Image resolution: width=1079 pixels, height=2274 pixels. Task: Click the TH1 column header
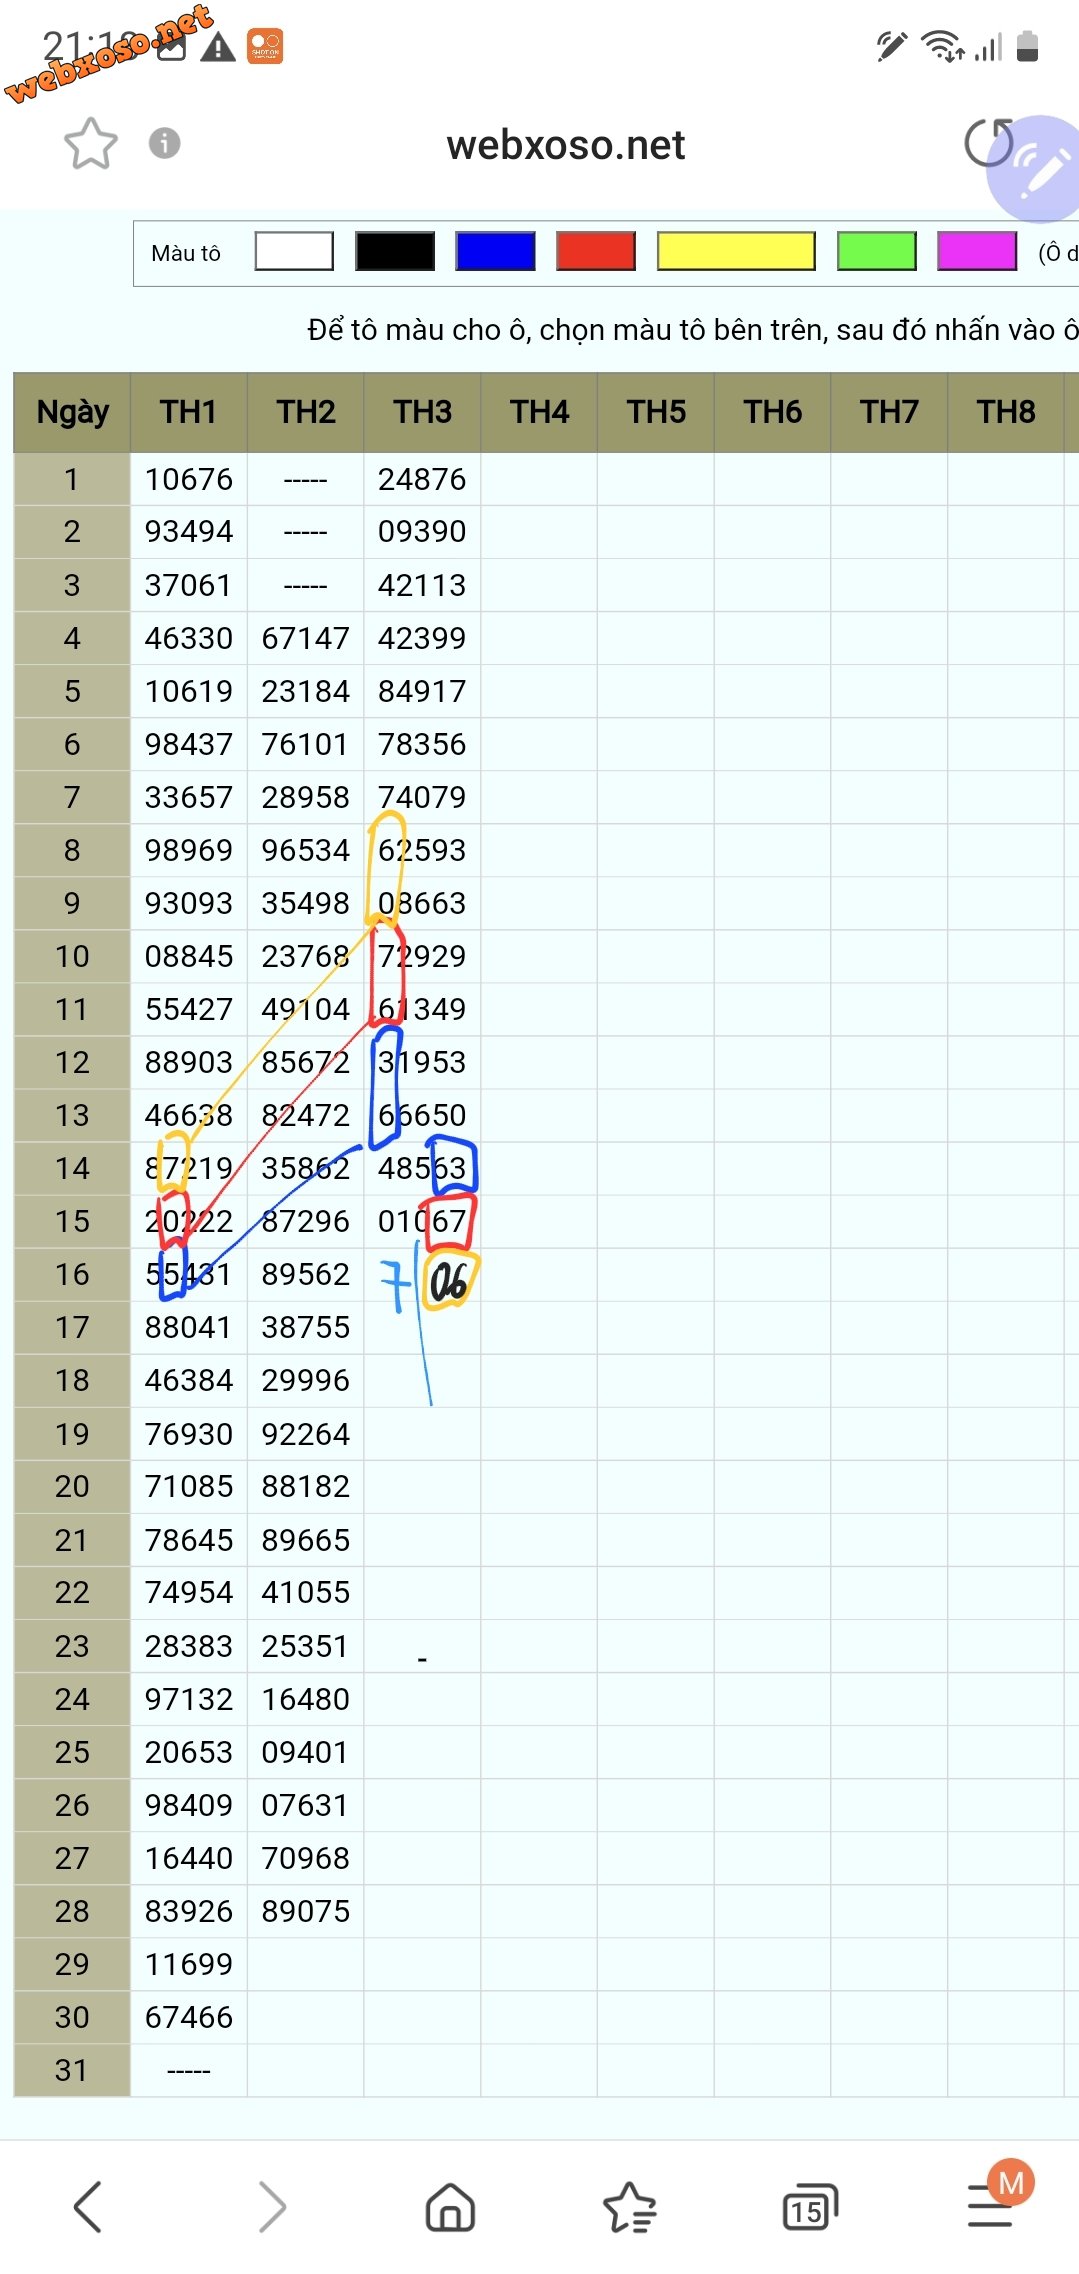(189, 412)
